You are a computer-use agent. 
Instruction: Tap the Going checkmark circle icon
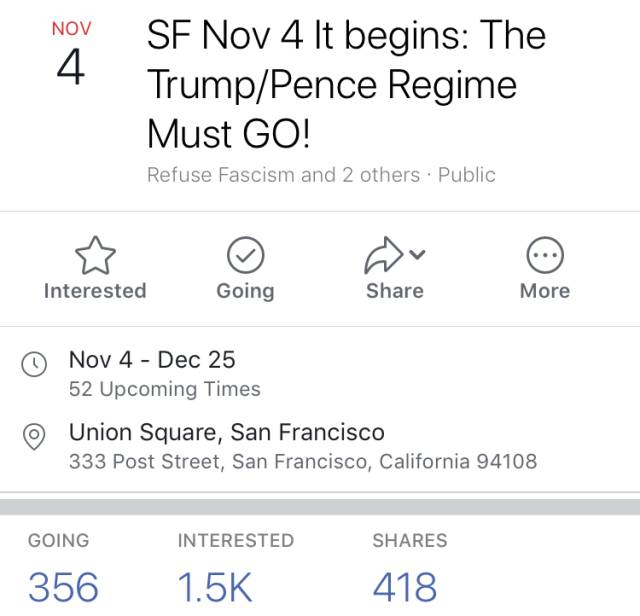[x=245, y=257]
